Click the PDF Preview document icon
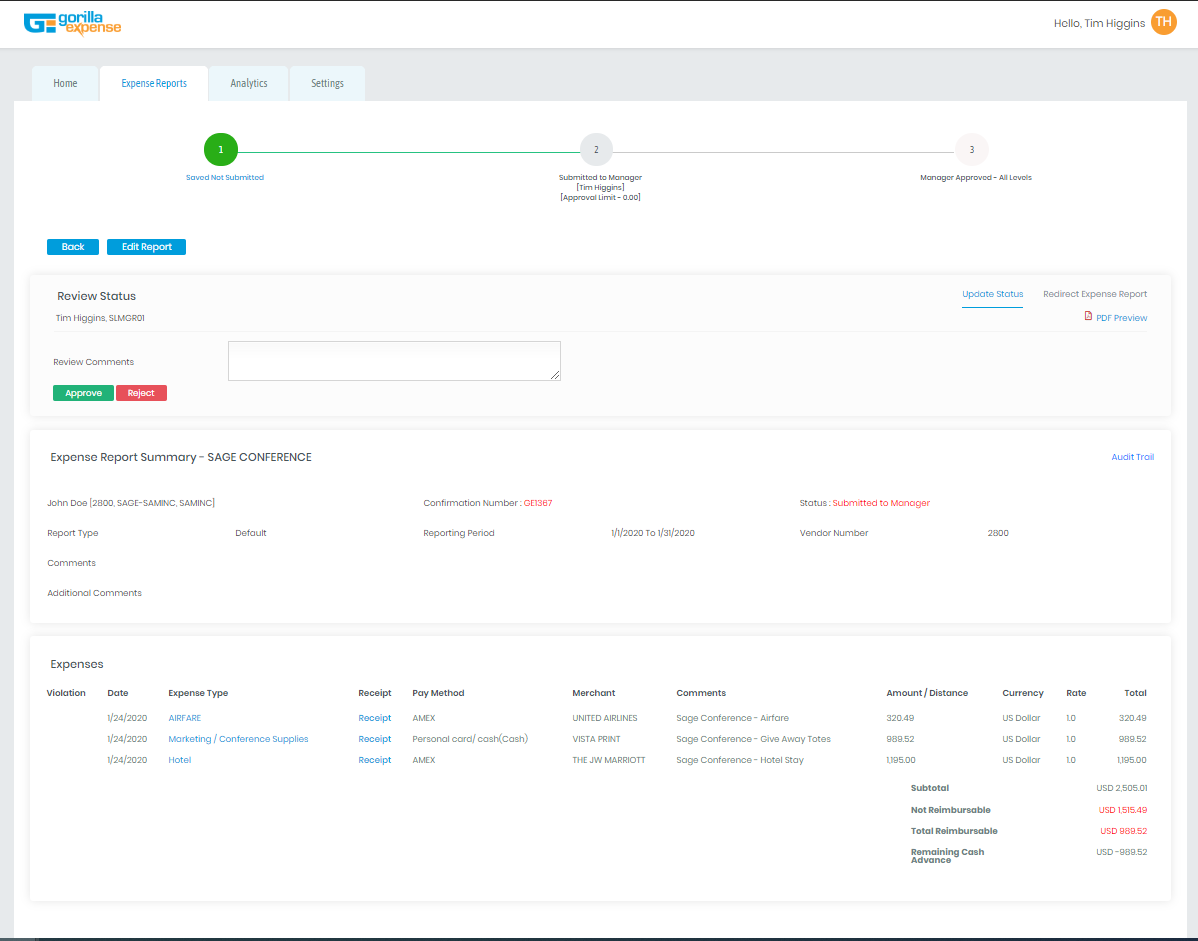This screenshot has height=941, width=1198. (1088, 317)
